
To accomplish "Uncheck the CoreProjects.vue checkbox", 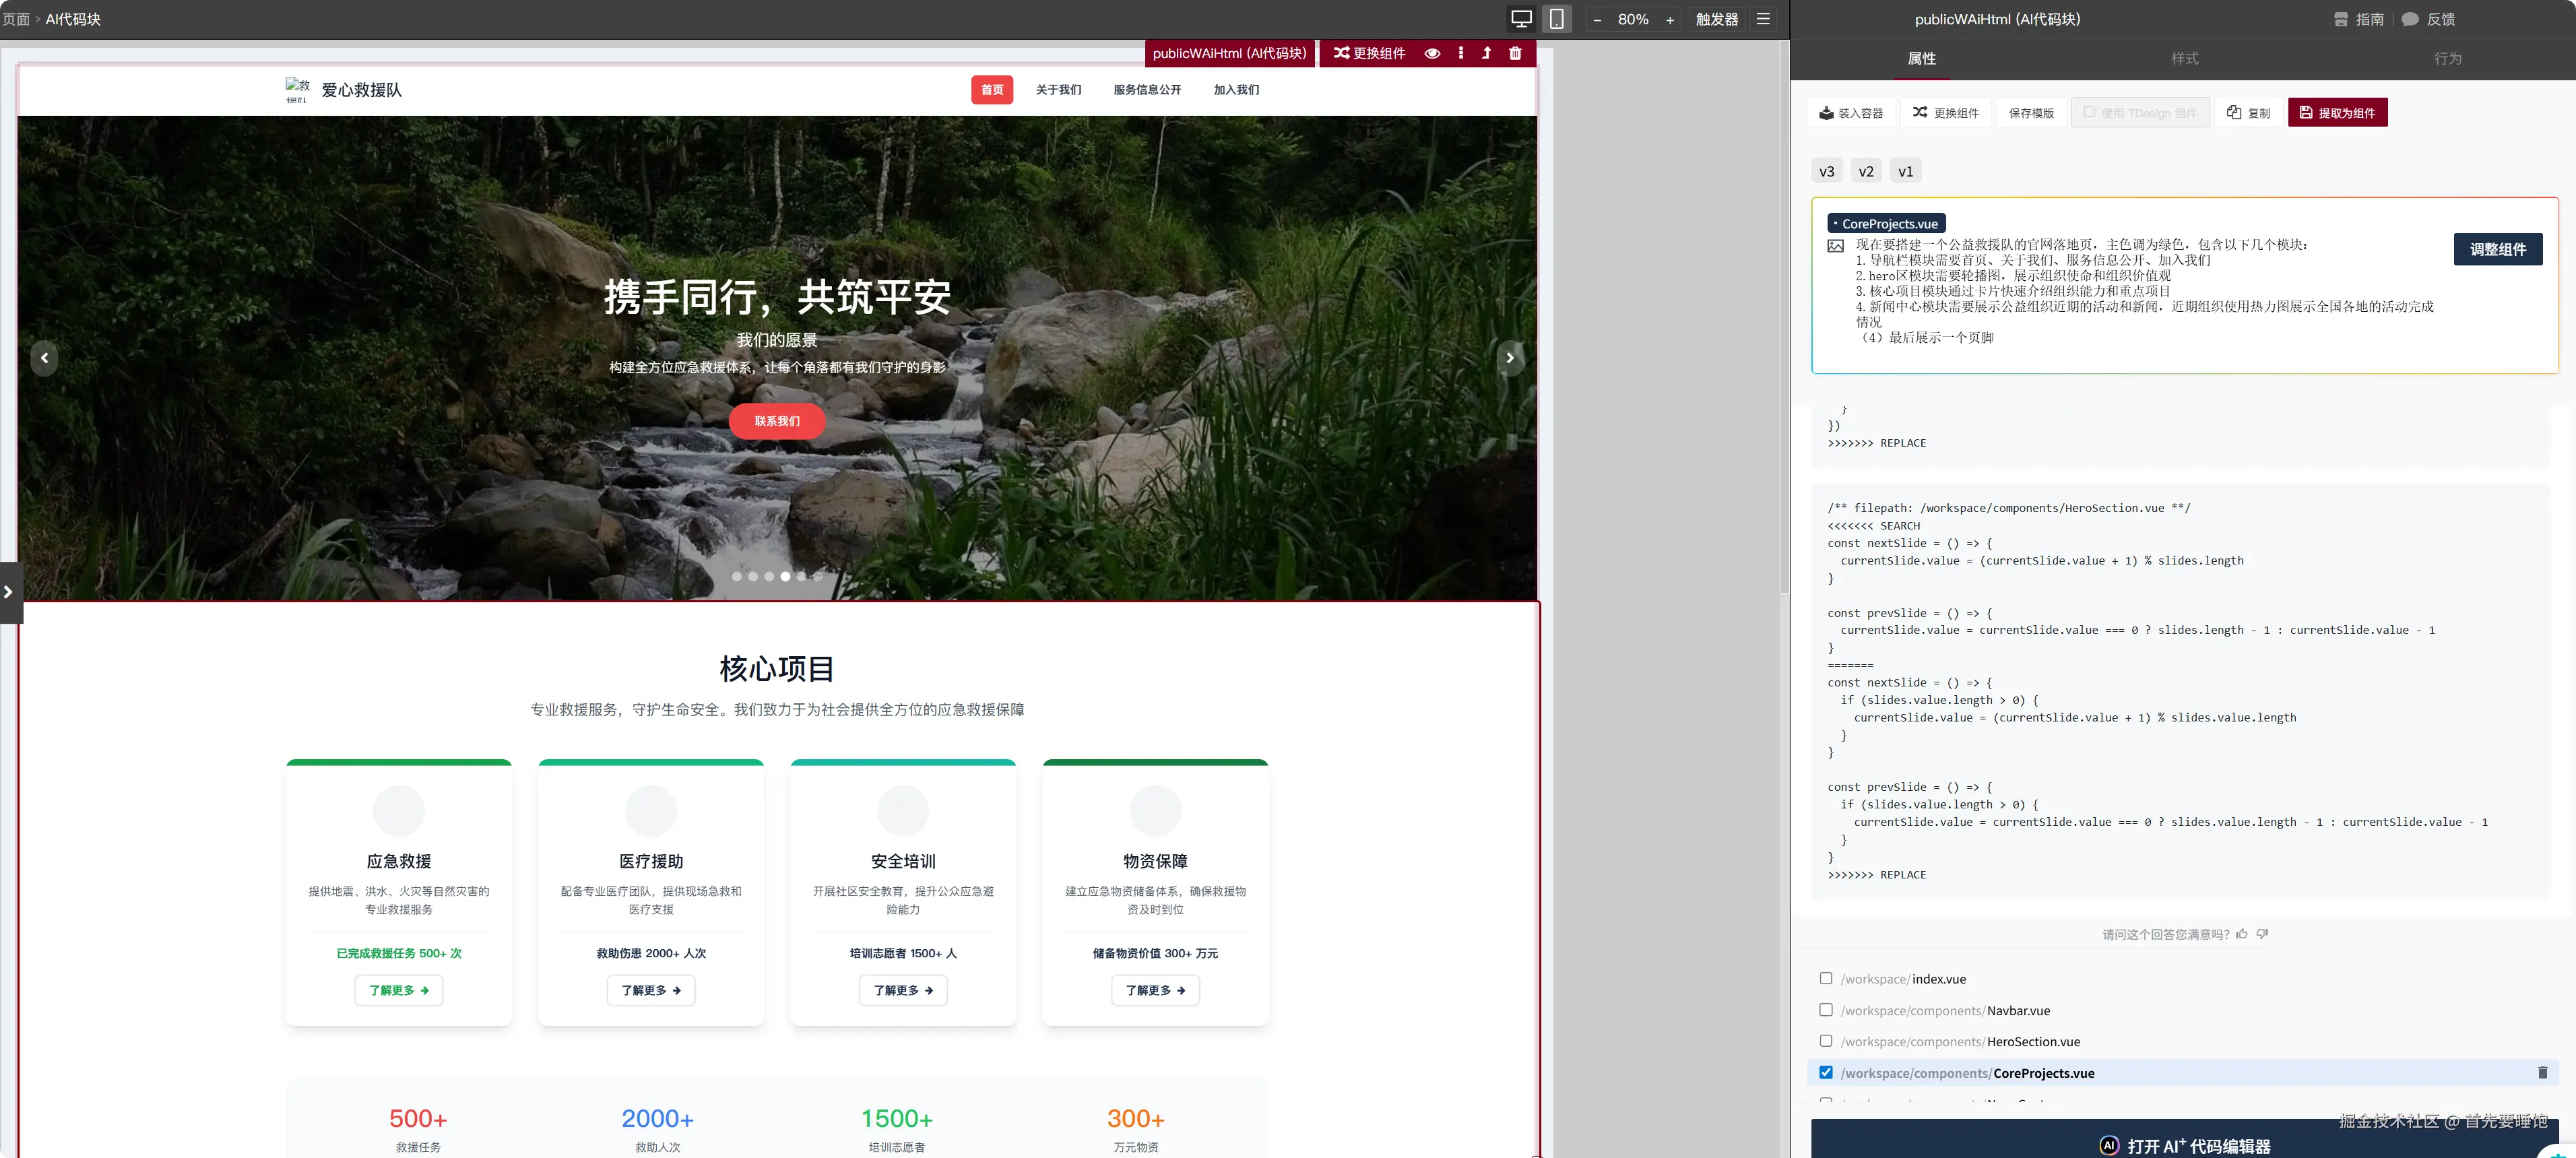I will click(1826, 1073).
